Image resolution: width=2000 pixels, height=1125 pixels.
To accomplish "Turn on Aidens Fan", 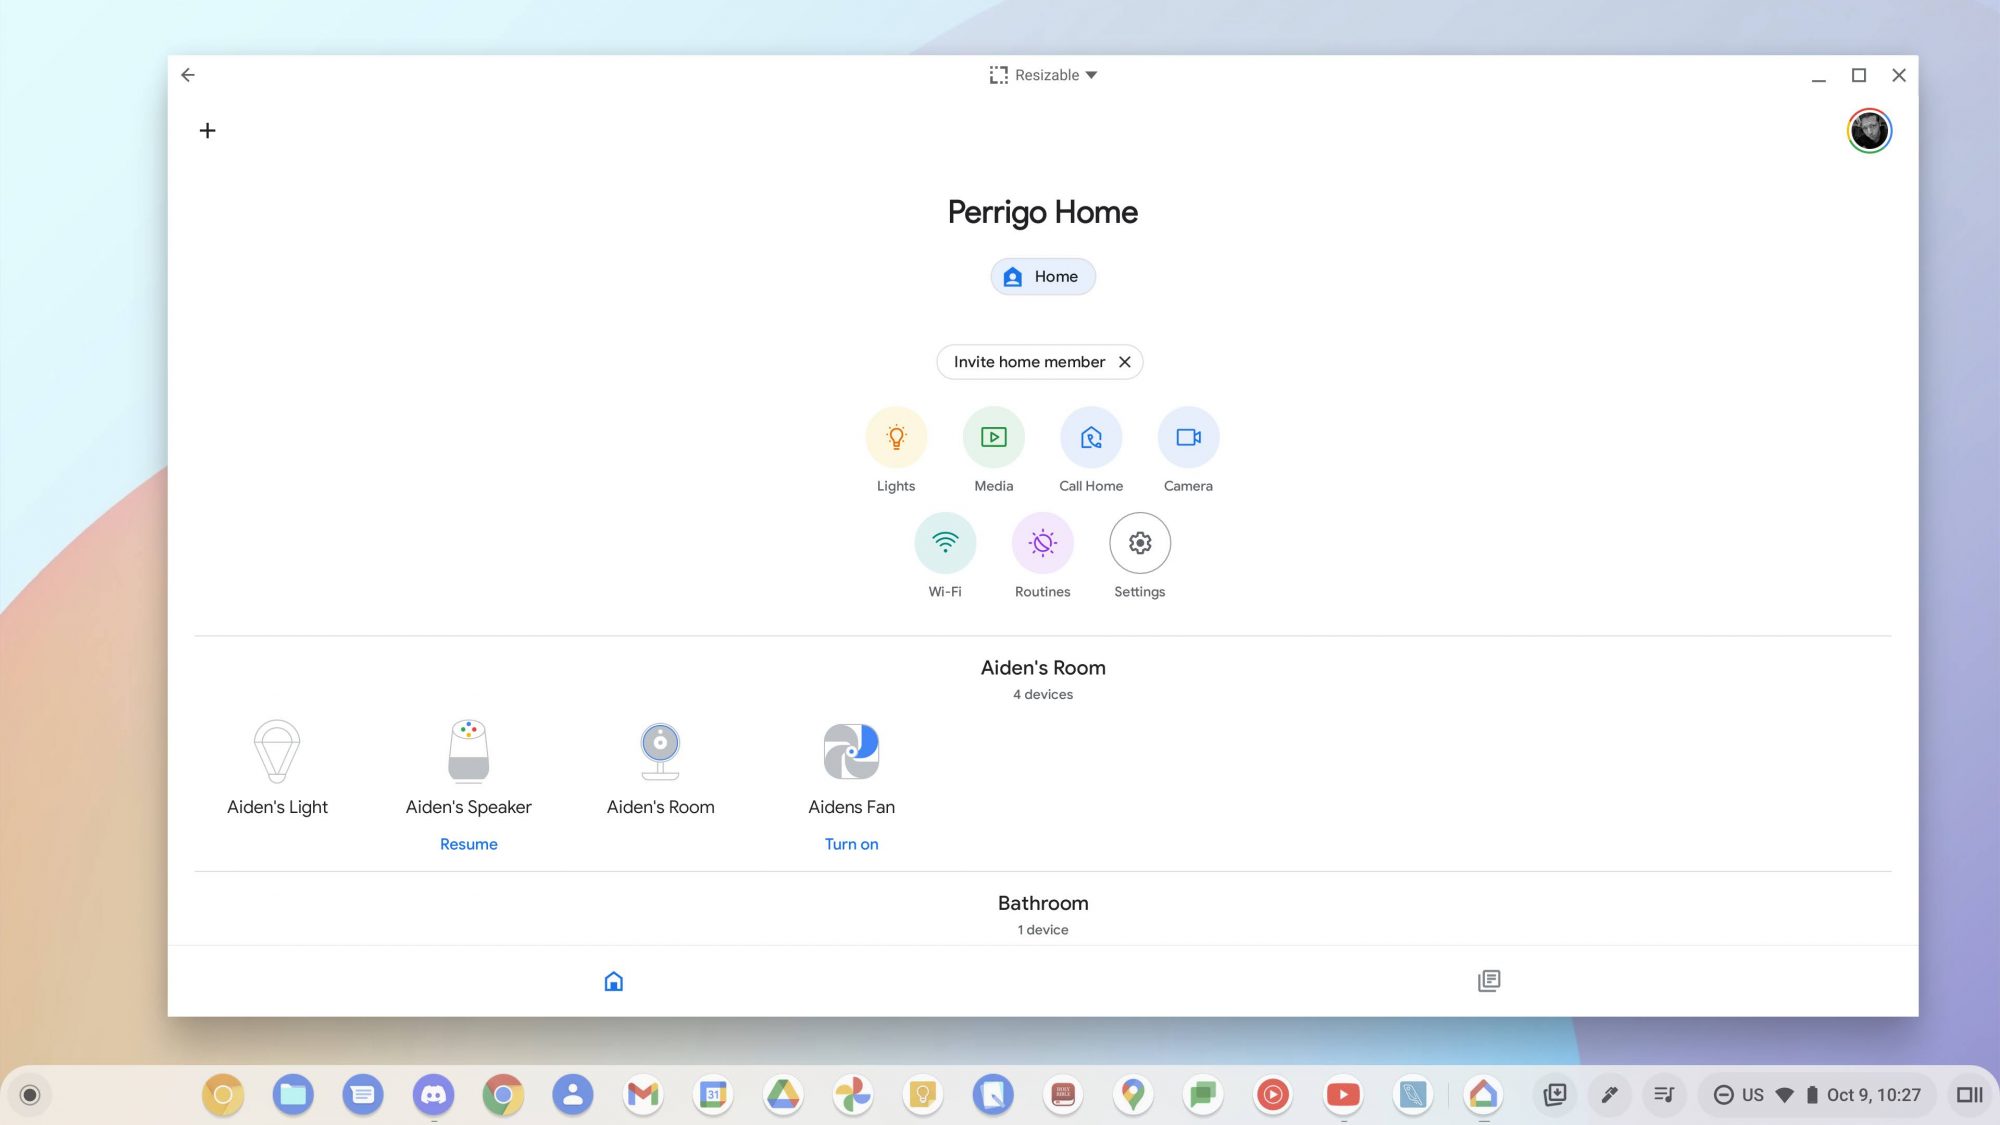I will pyautogui.click(x=851, y=843).
